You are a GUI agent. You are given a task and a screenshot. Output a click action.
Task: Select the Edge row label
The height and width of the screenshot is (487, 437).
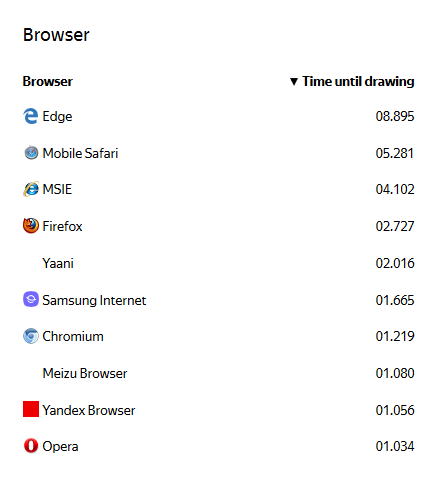[57, 116]
